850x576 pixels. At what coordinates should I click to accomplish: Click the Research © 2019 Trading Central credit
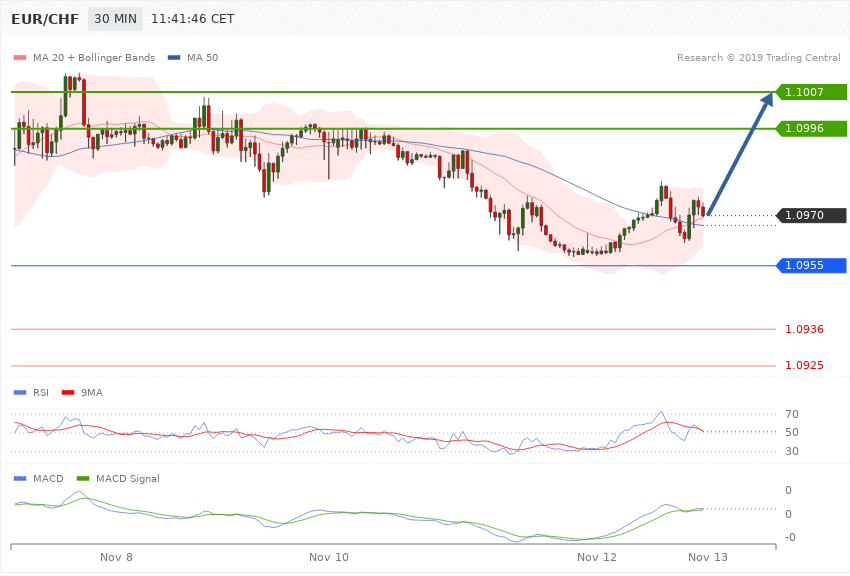(x=758, y=58)
